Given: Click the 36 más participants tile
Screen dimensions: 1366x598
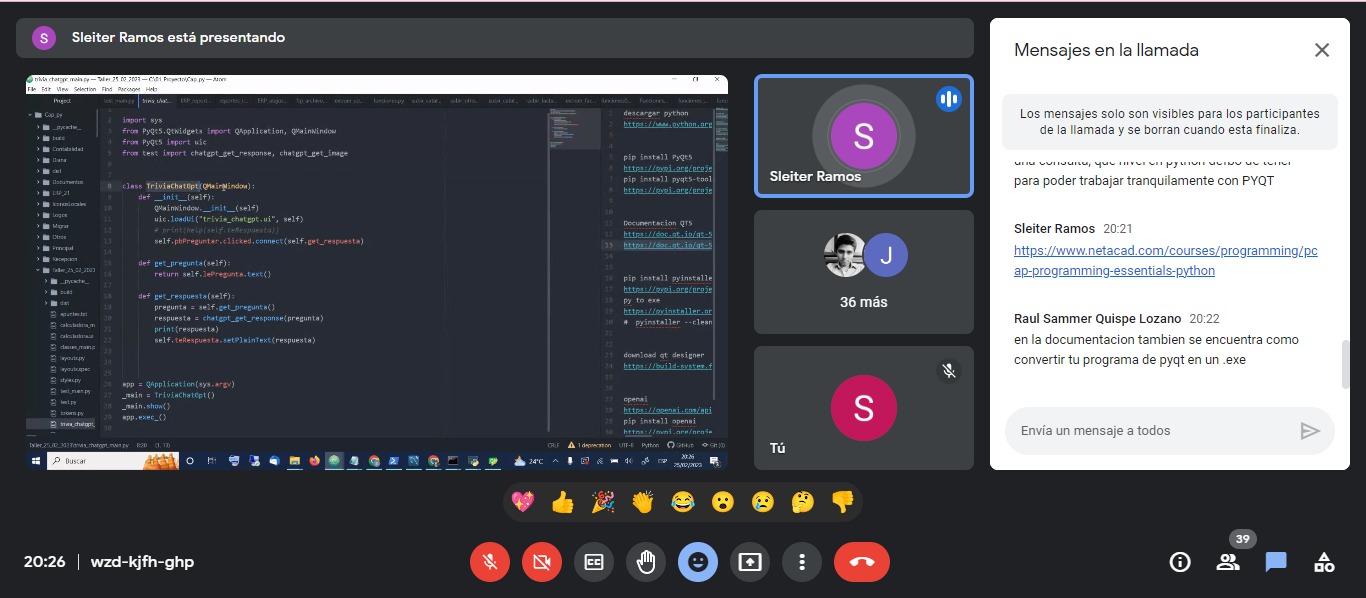Looking at the screenshot, I should click(863, 272).
